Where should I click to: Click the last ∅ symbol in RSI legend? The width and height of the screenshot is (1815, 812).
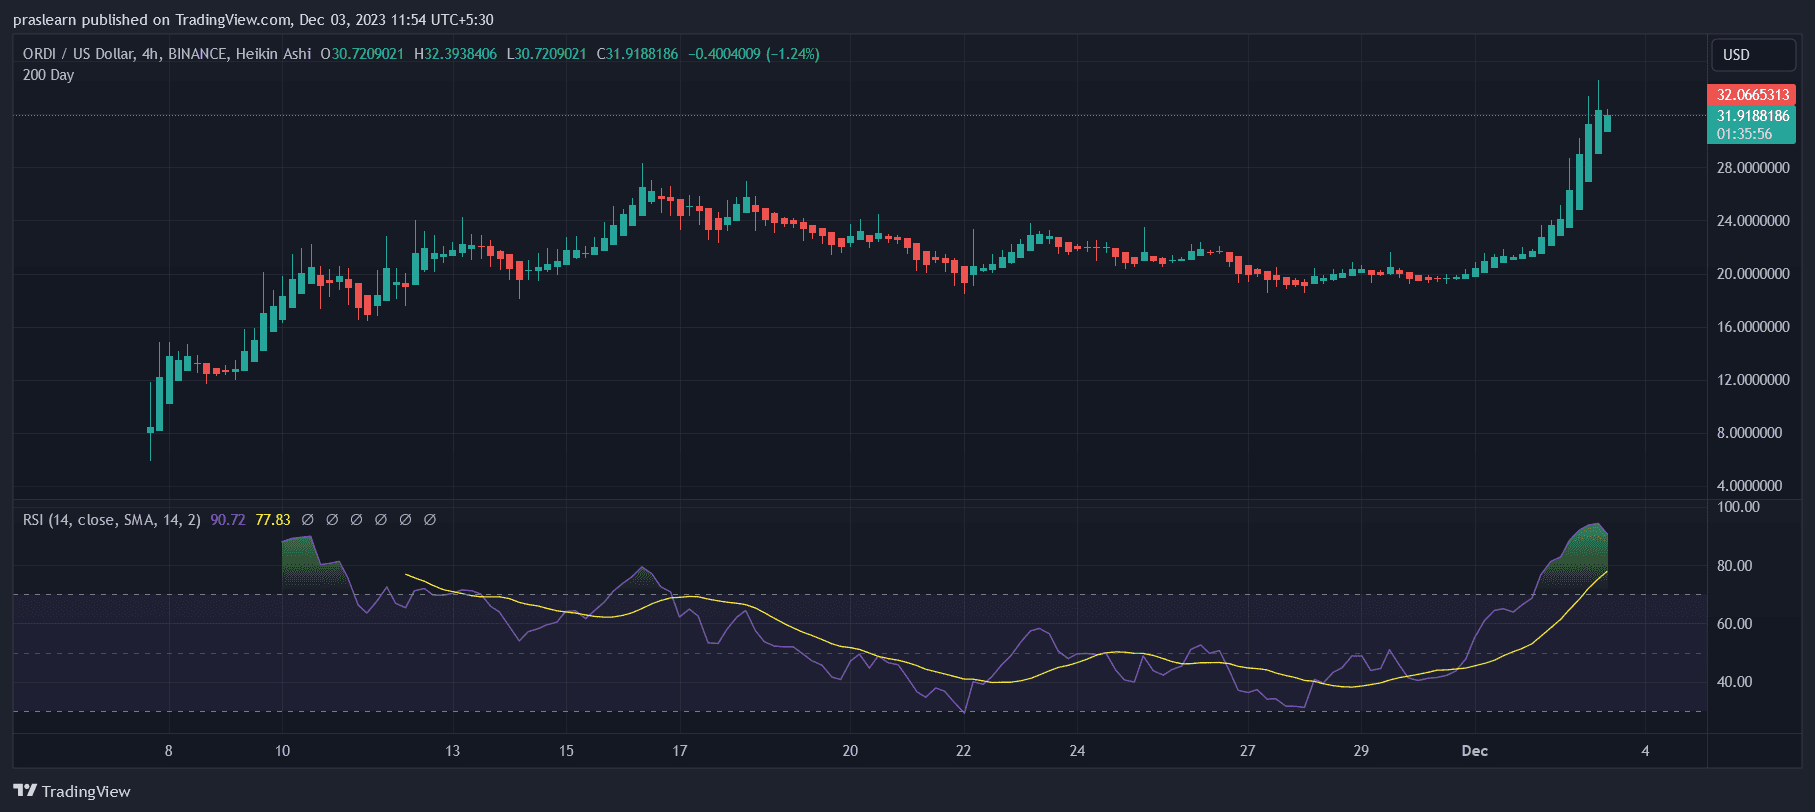[430, 520]
